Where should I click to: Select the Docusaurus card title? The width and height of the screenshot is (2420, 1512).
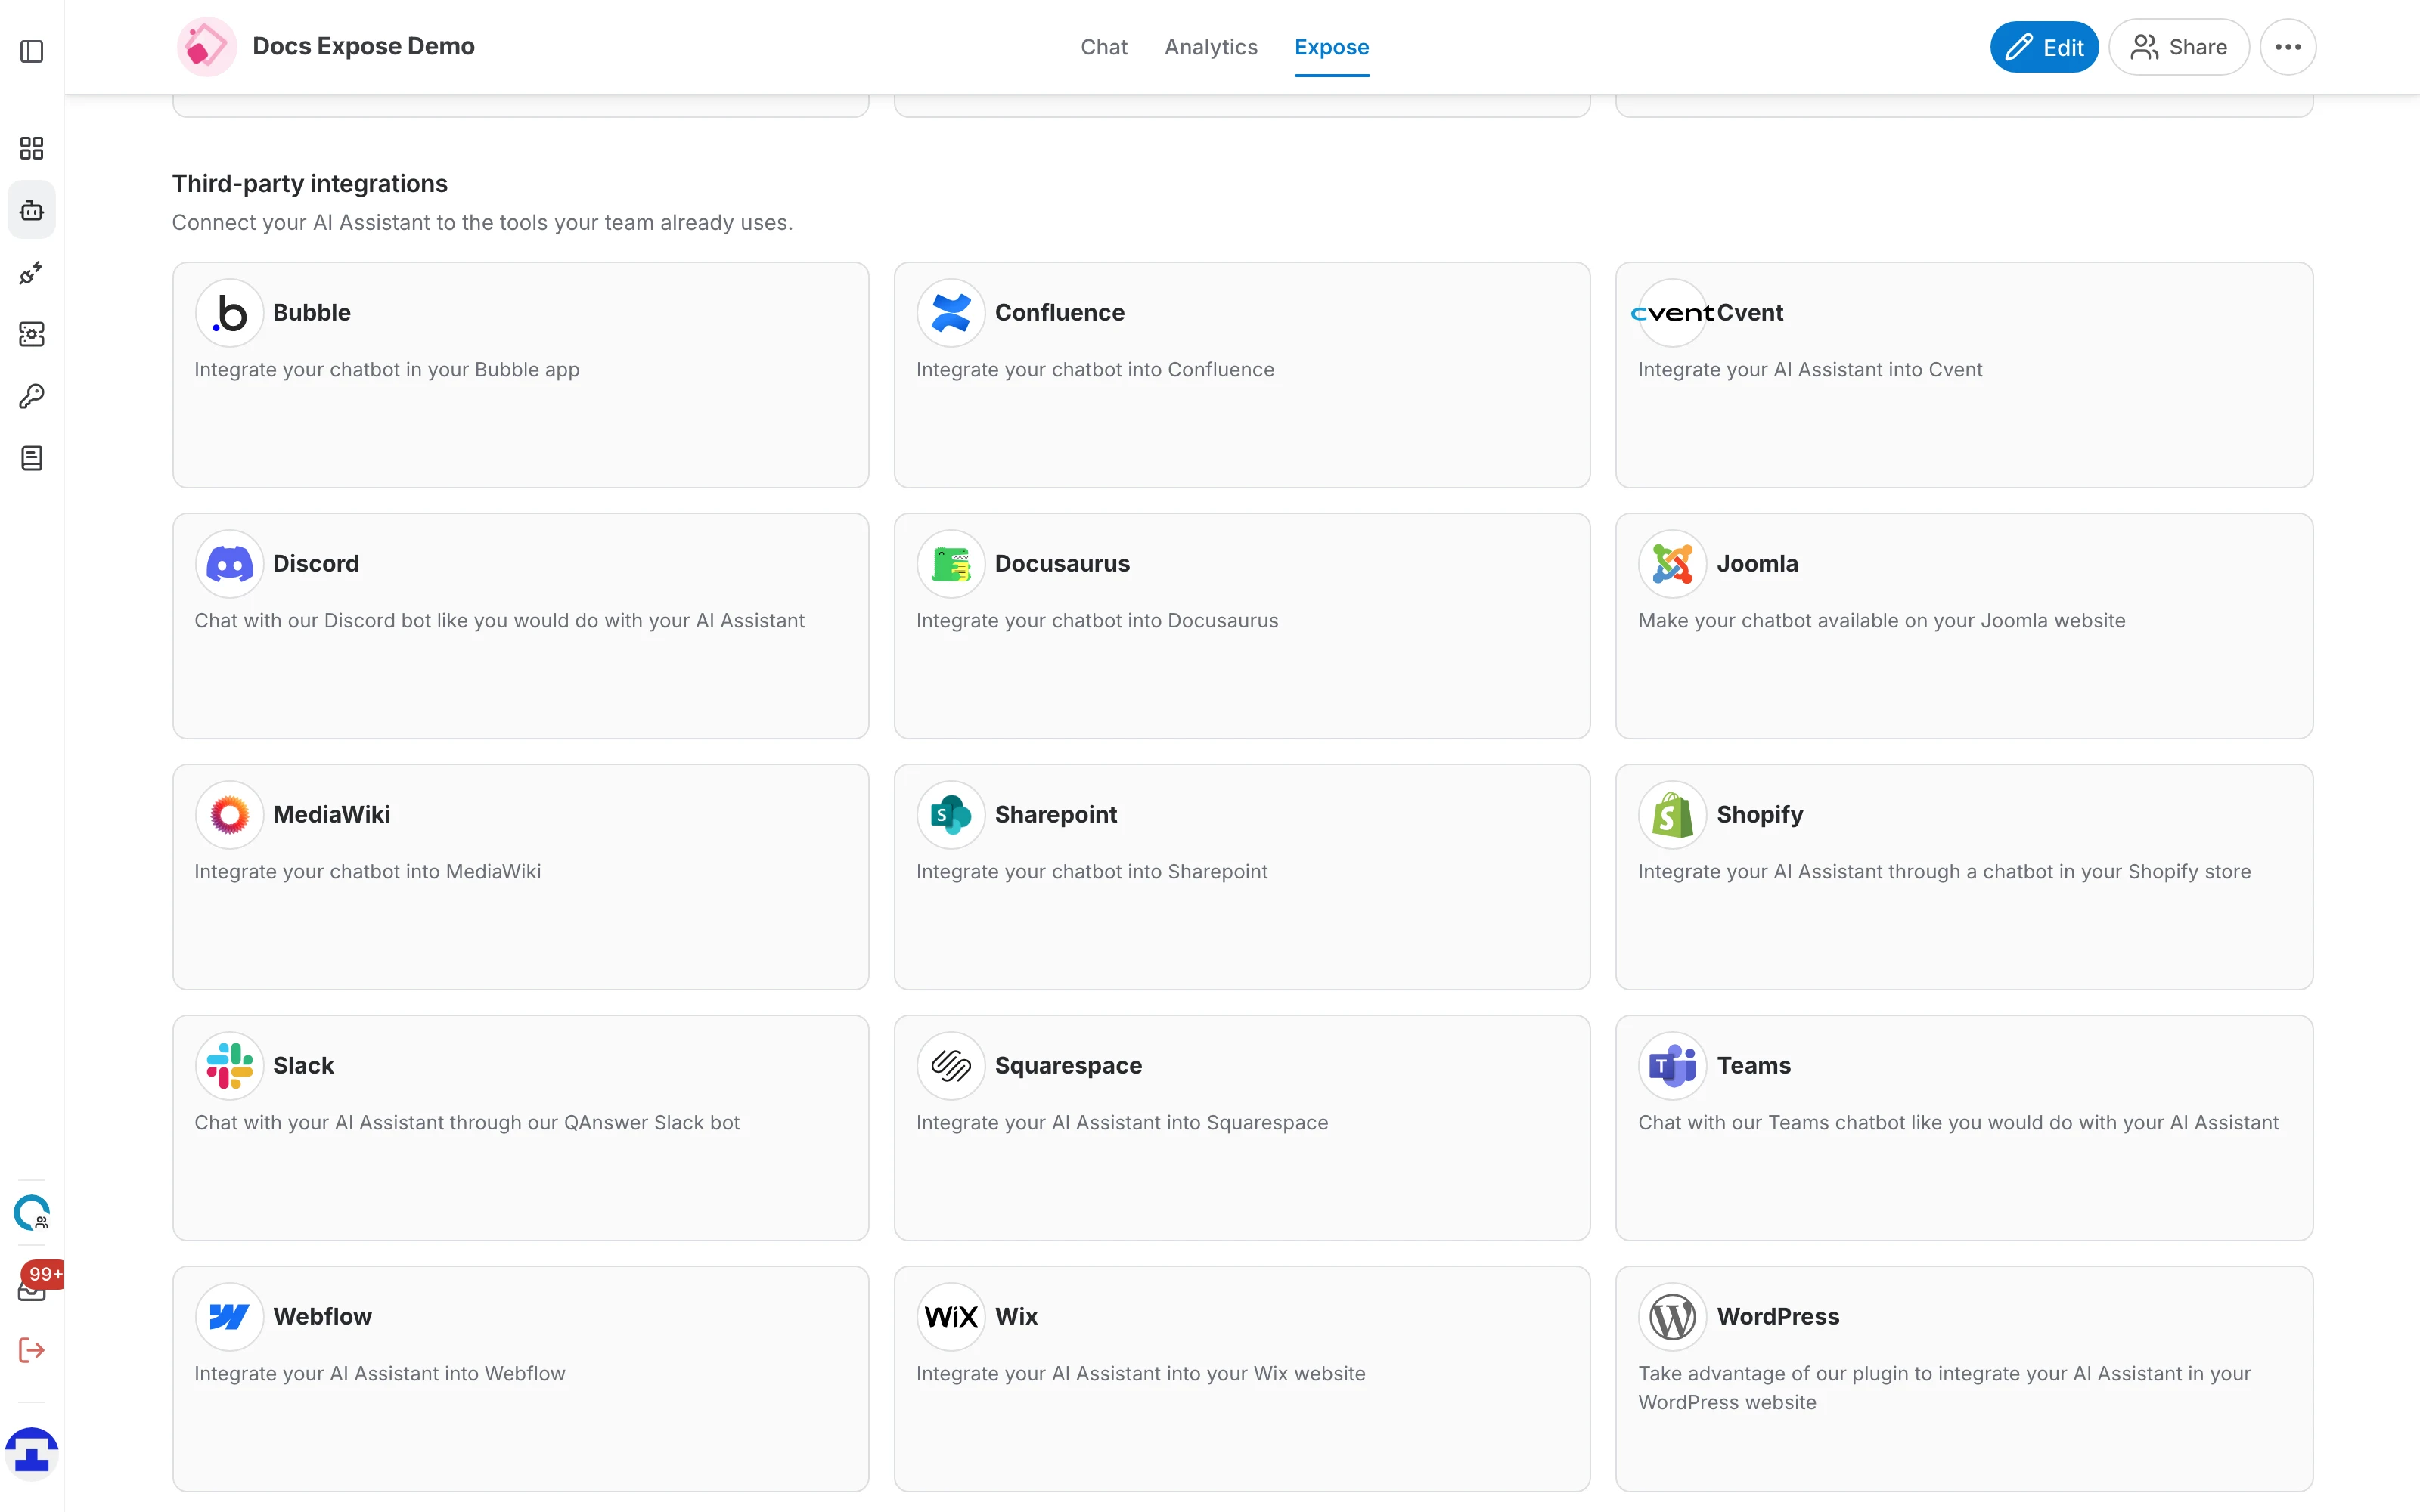tap(1062, 564)
